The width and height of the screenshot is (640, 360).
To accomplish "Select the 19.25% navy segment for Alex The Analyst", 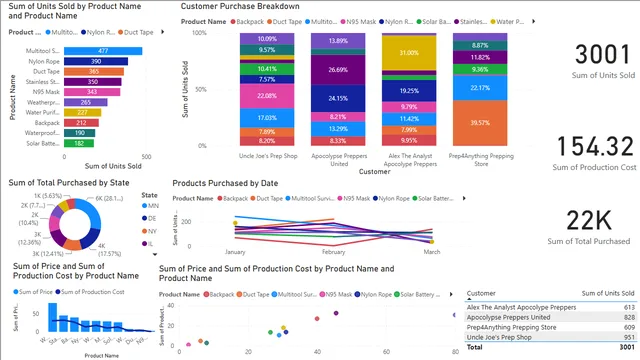I will [409, 91].
